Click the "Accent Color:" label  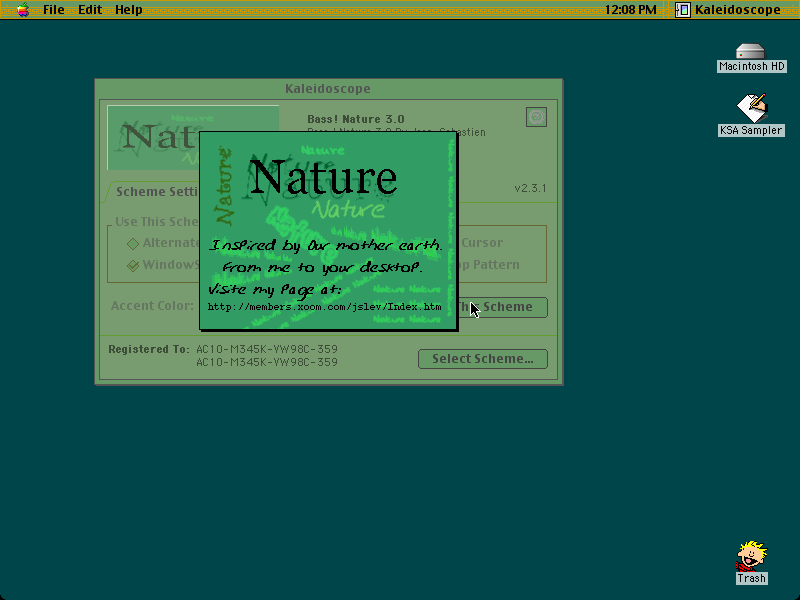pos(152,306)
